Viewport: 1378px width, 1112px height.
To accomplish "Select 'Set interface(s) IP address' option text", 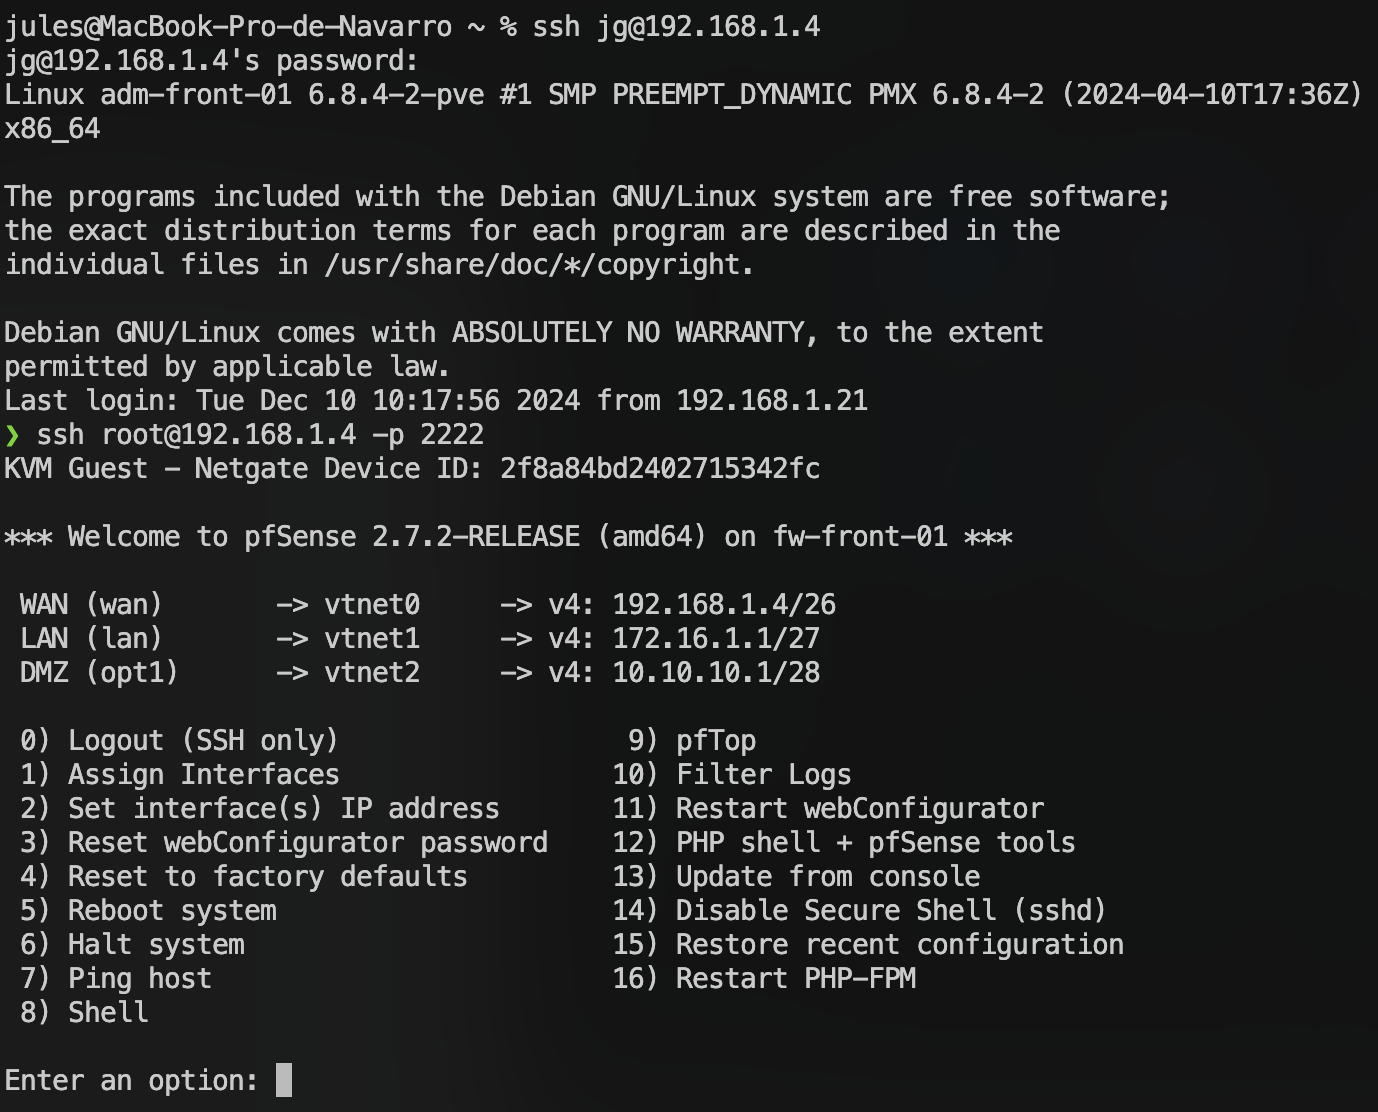I will 283,809.
